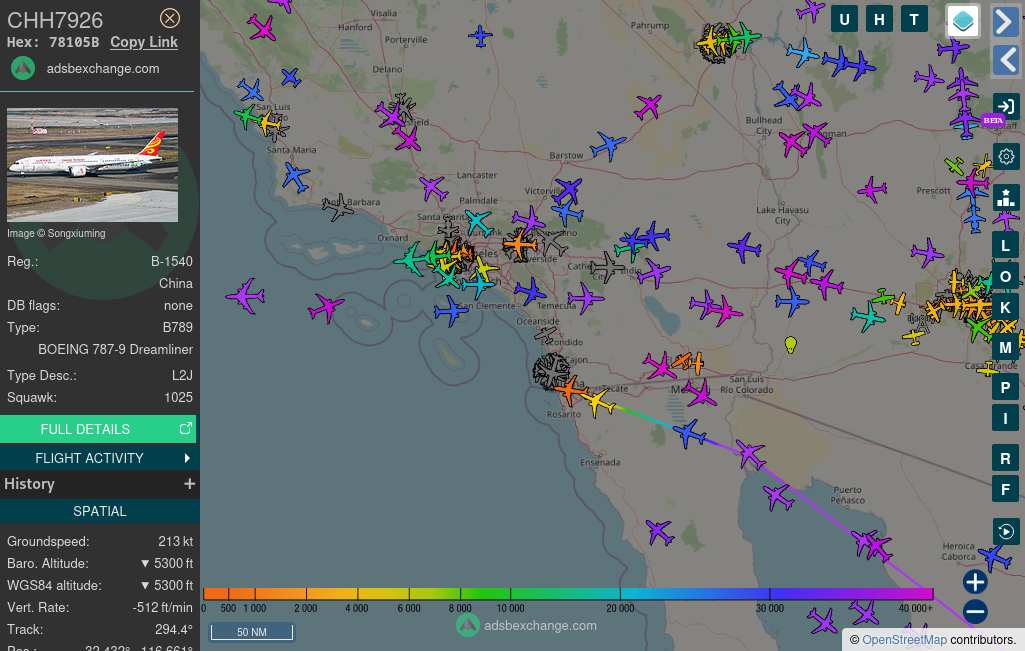
Task: Toggle the M map button
Action: point(1005,348)
